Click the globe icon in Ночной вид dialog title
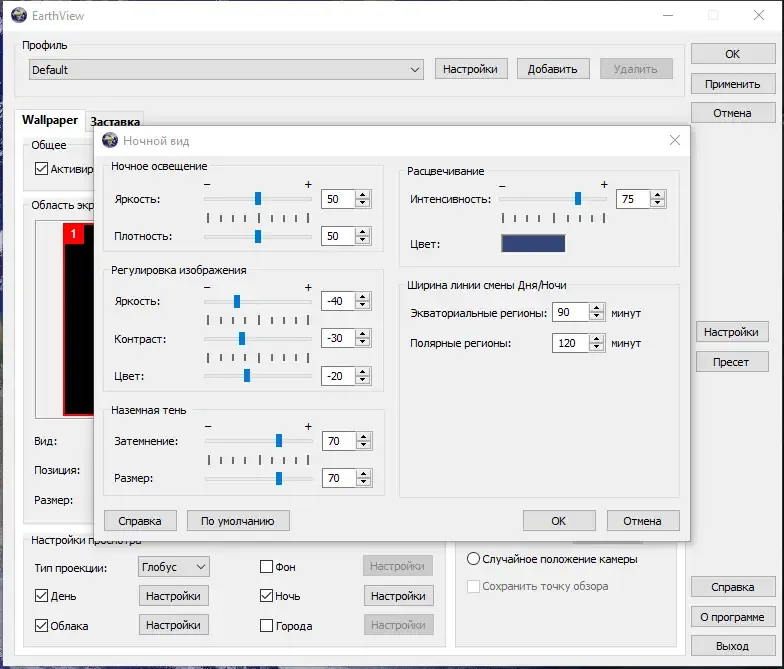 (x=110, y=140)
